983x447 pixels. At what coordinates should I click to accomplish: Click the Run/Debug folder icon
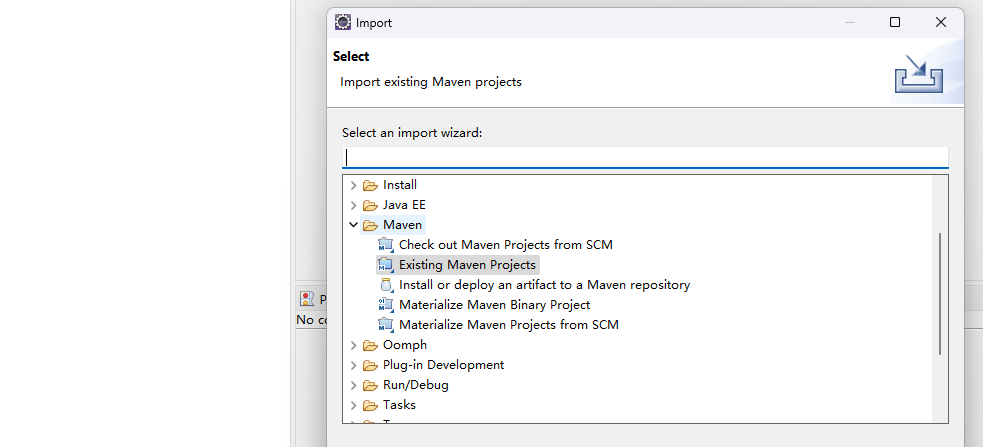pyautogui.click(x=371, y=386)
